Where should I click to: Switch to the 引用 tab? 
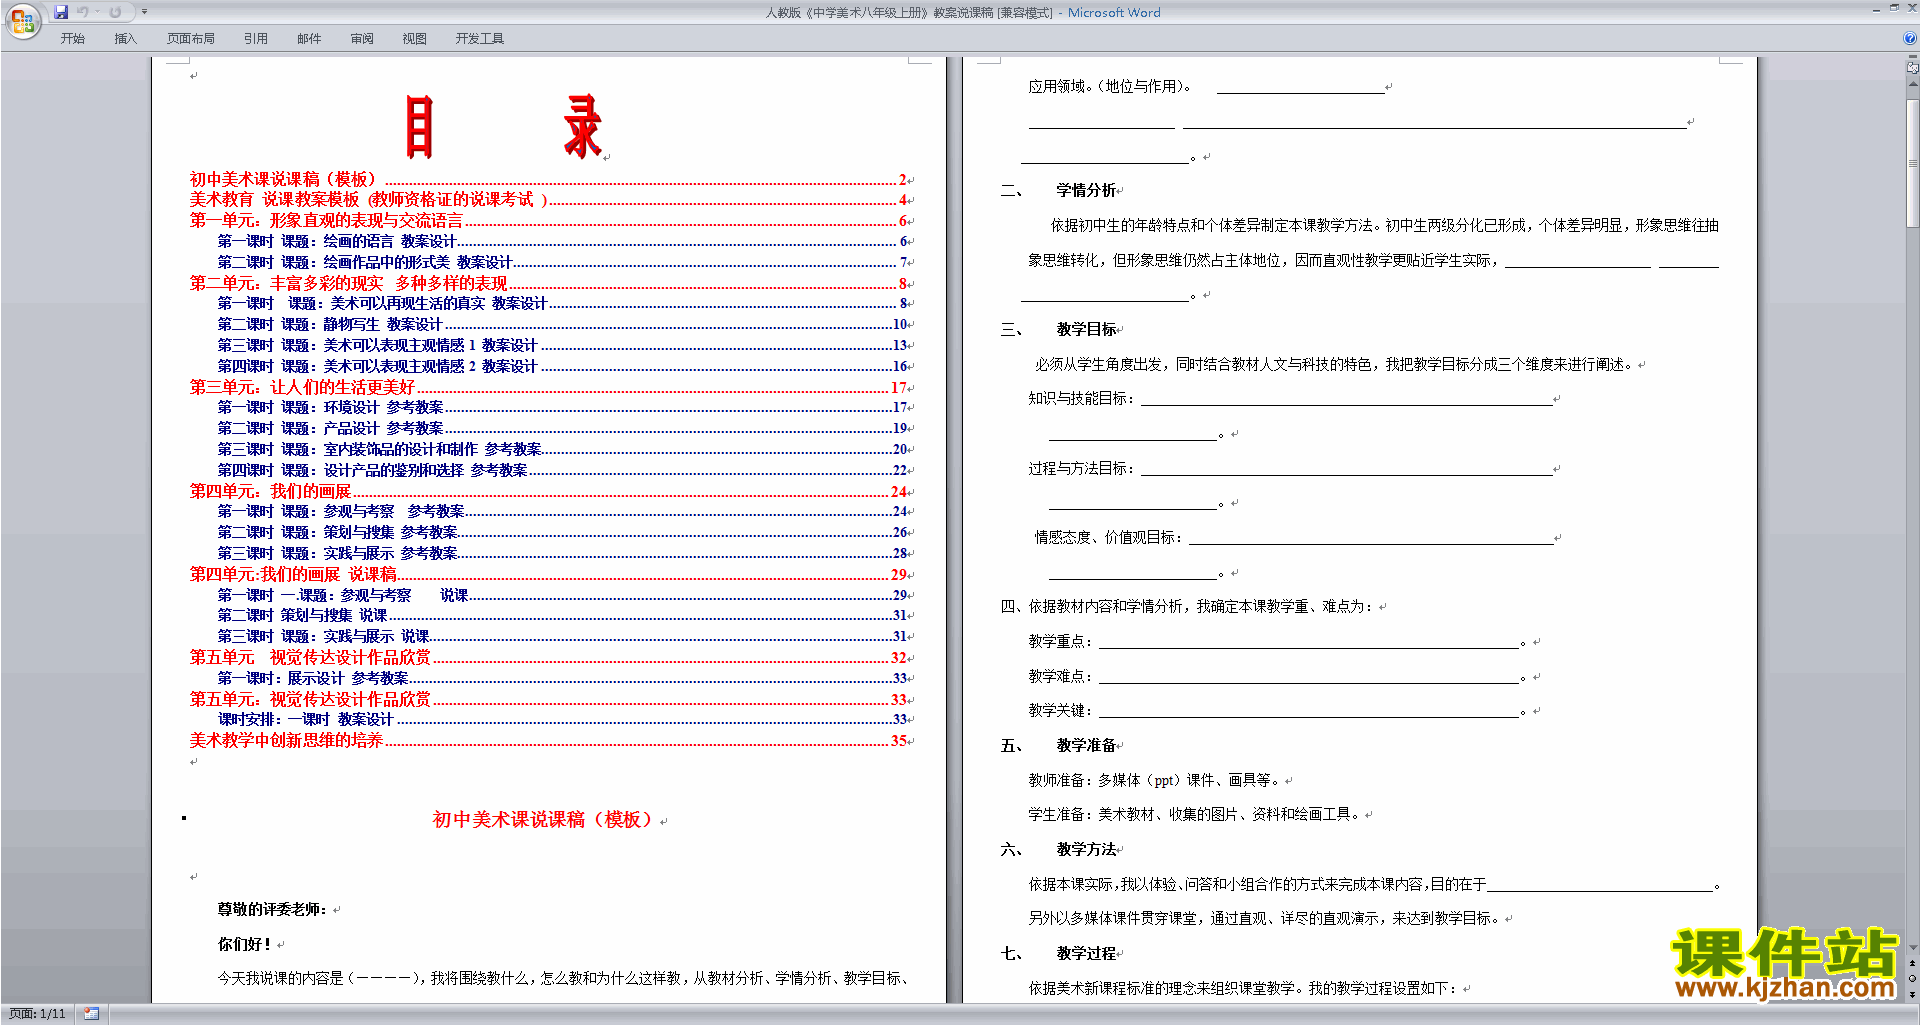point(256,38)
